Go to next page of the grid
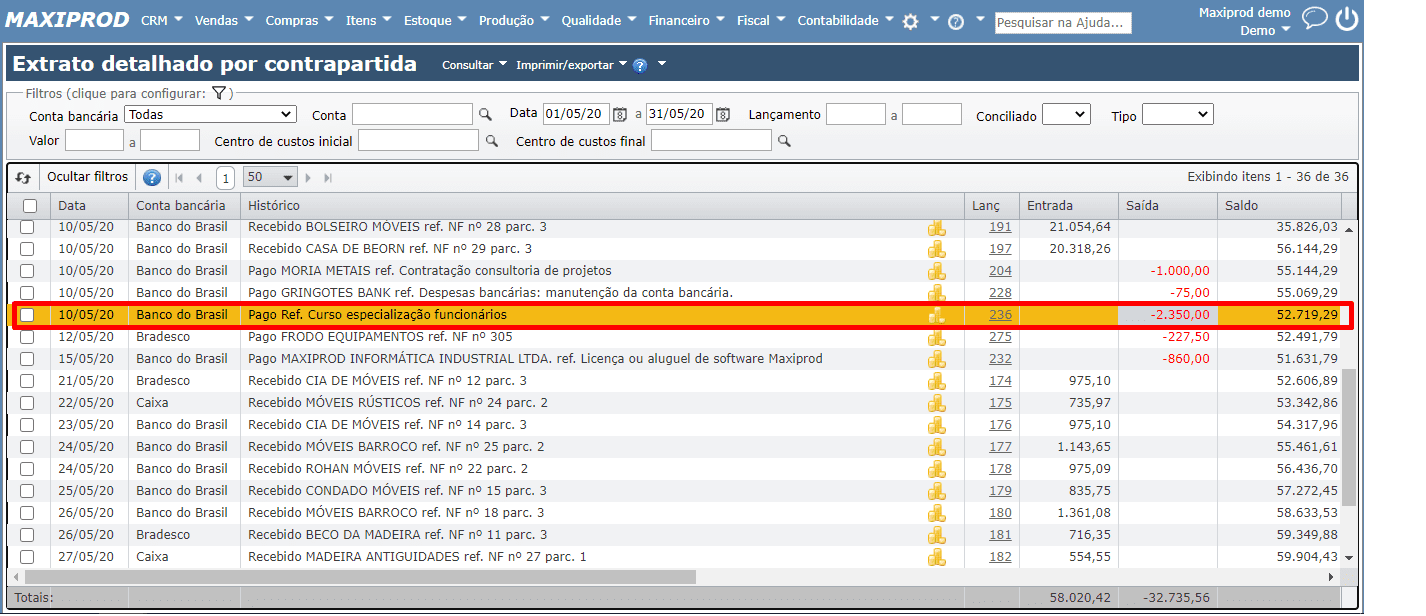This screenshot has height=616, width=1426. point(308,178)
